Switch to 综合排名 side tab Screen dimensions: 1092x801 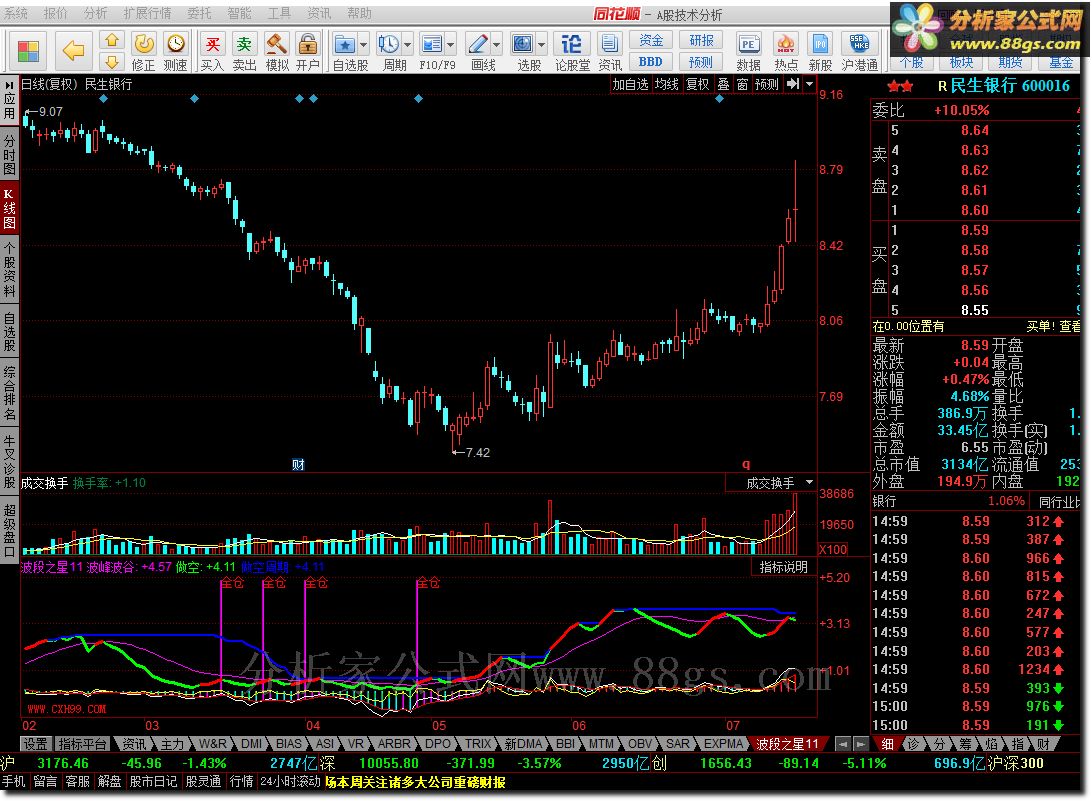click(10, 392)
